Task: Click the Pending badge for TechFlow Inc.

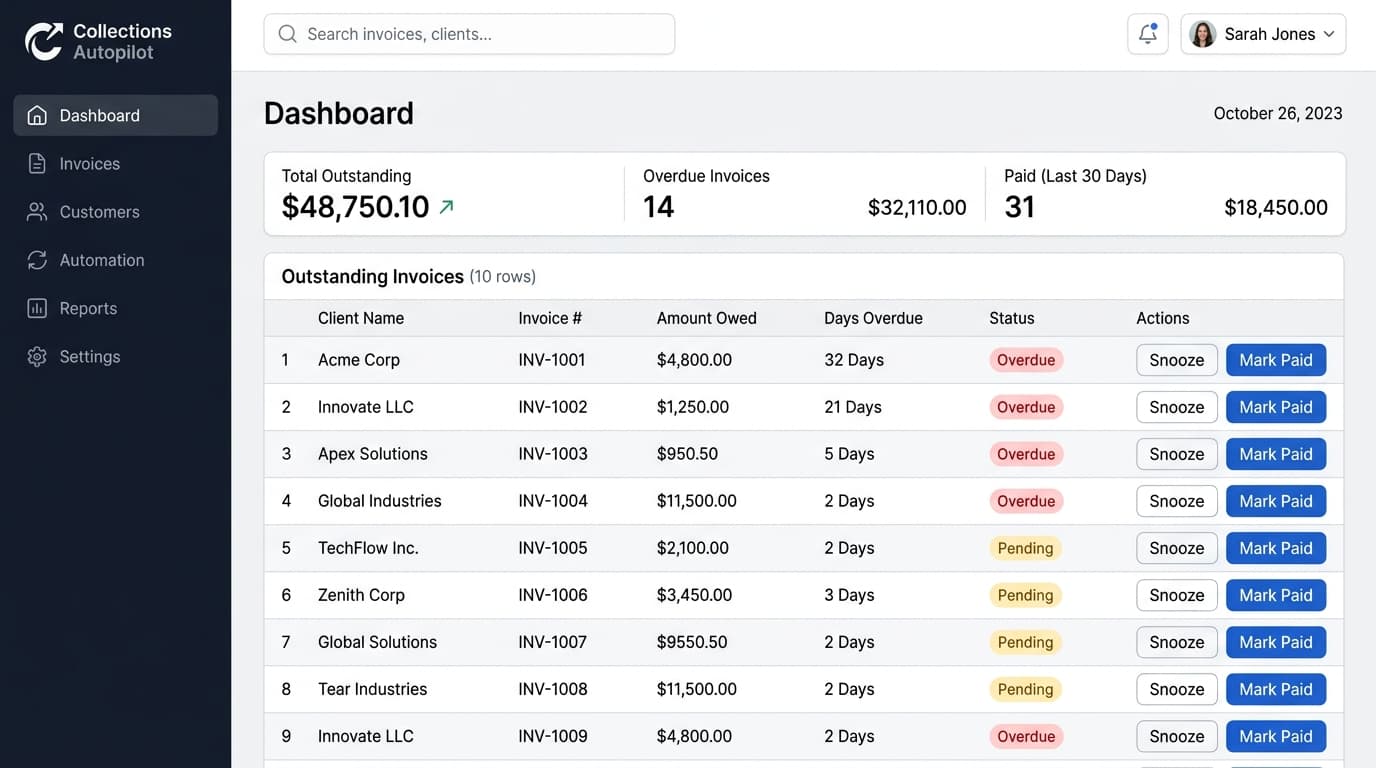Action: point(1026,548)
